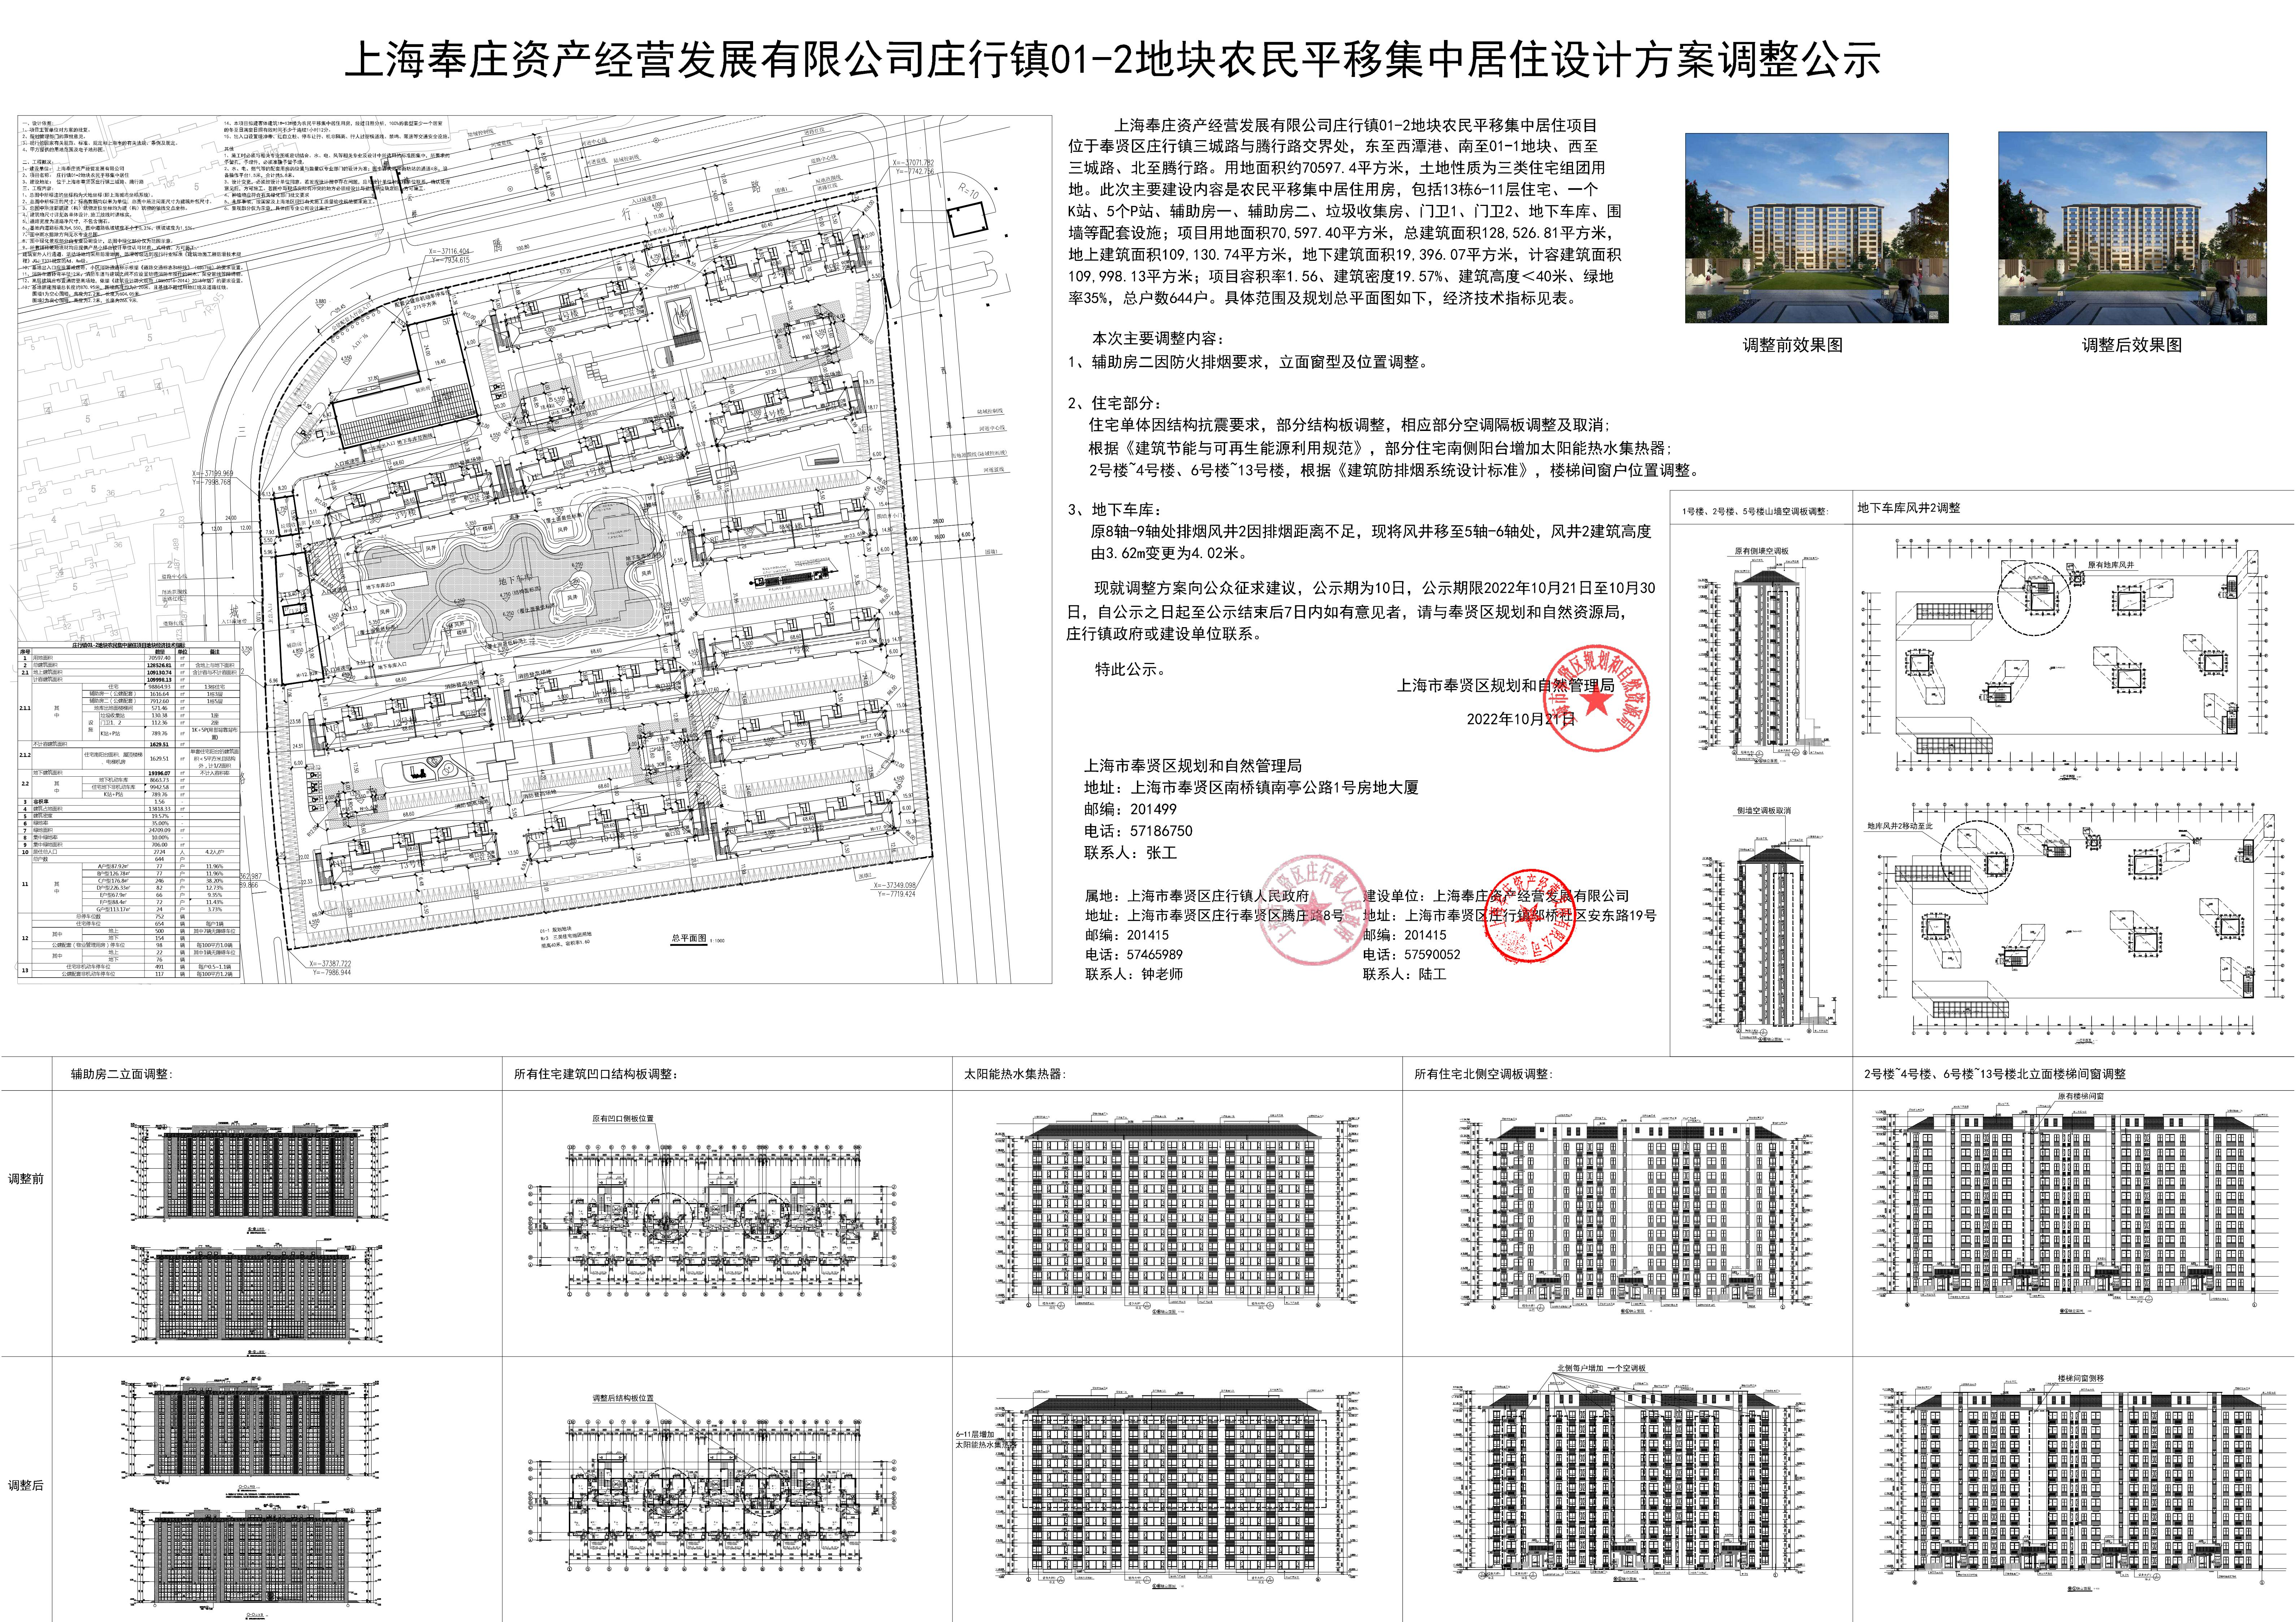2296x1622 pixels.
Task: Click the 原有地库风井 annotation
Action: pyautogui.click(x=2111, y=565)
